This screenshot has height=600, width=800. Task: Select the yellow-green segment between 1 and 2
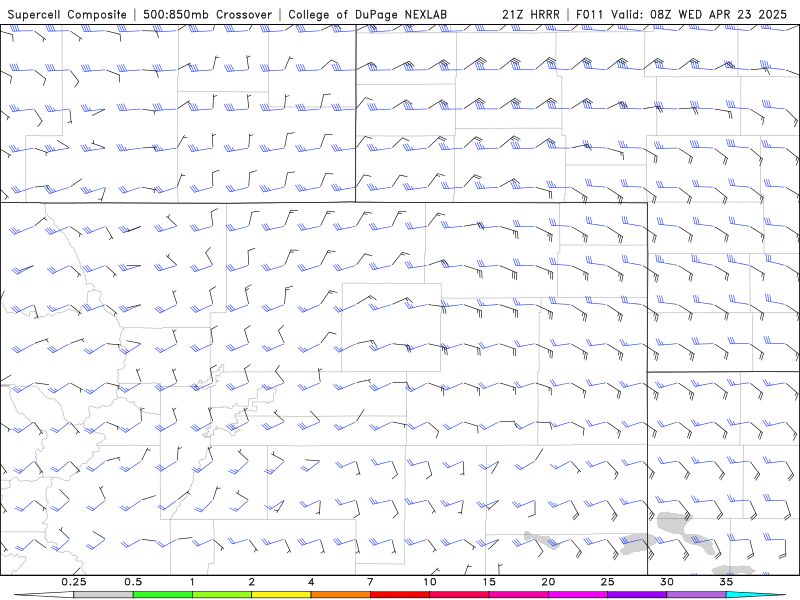(x=222, y=595)
